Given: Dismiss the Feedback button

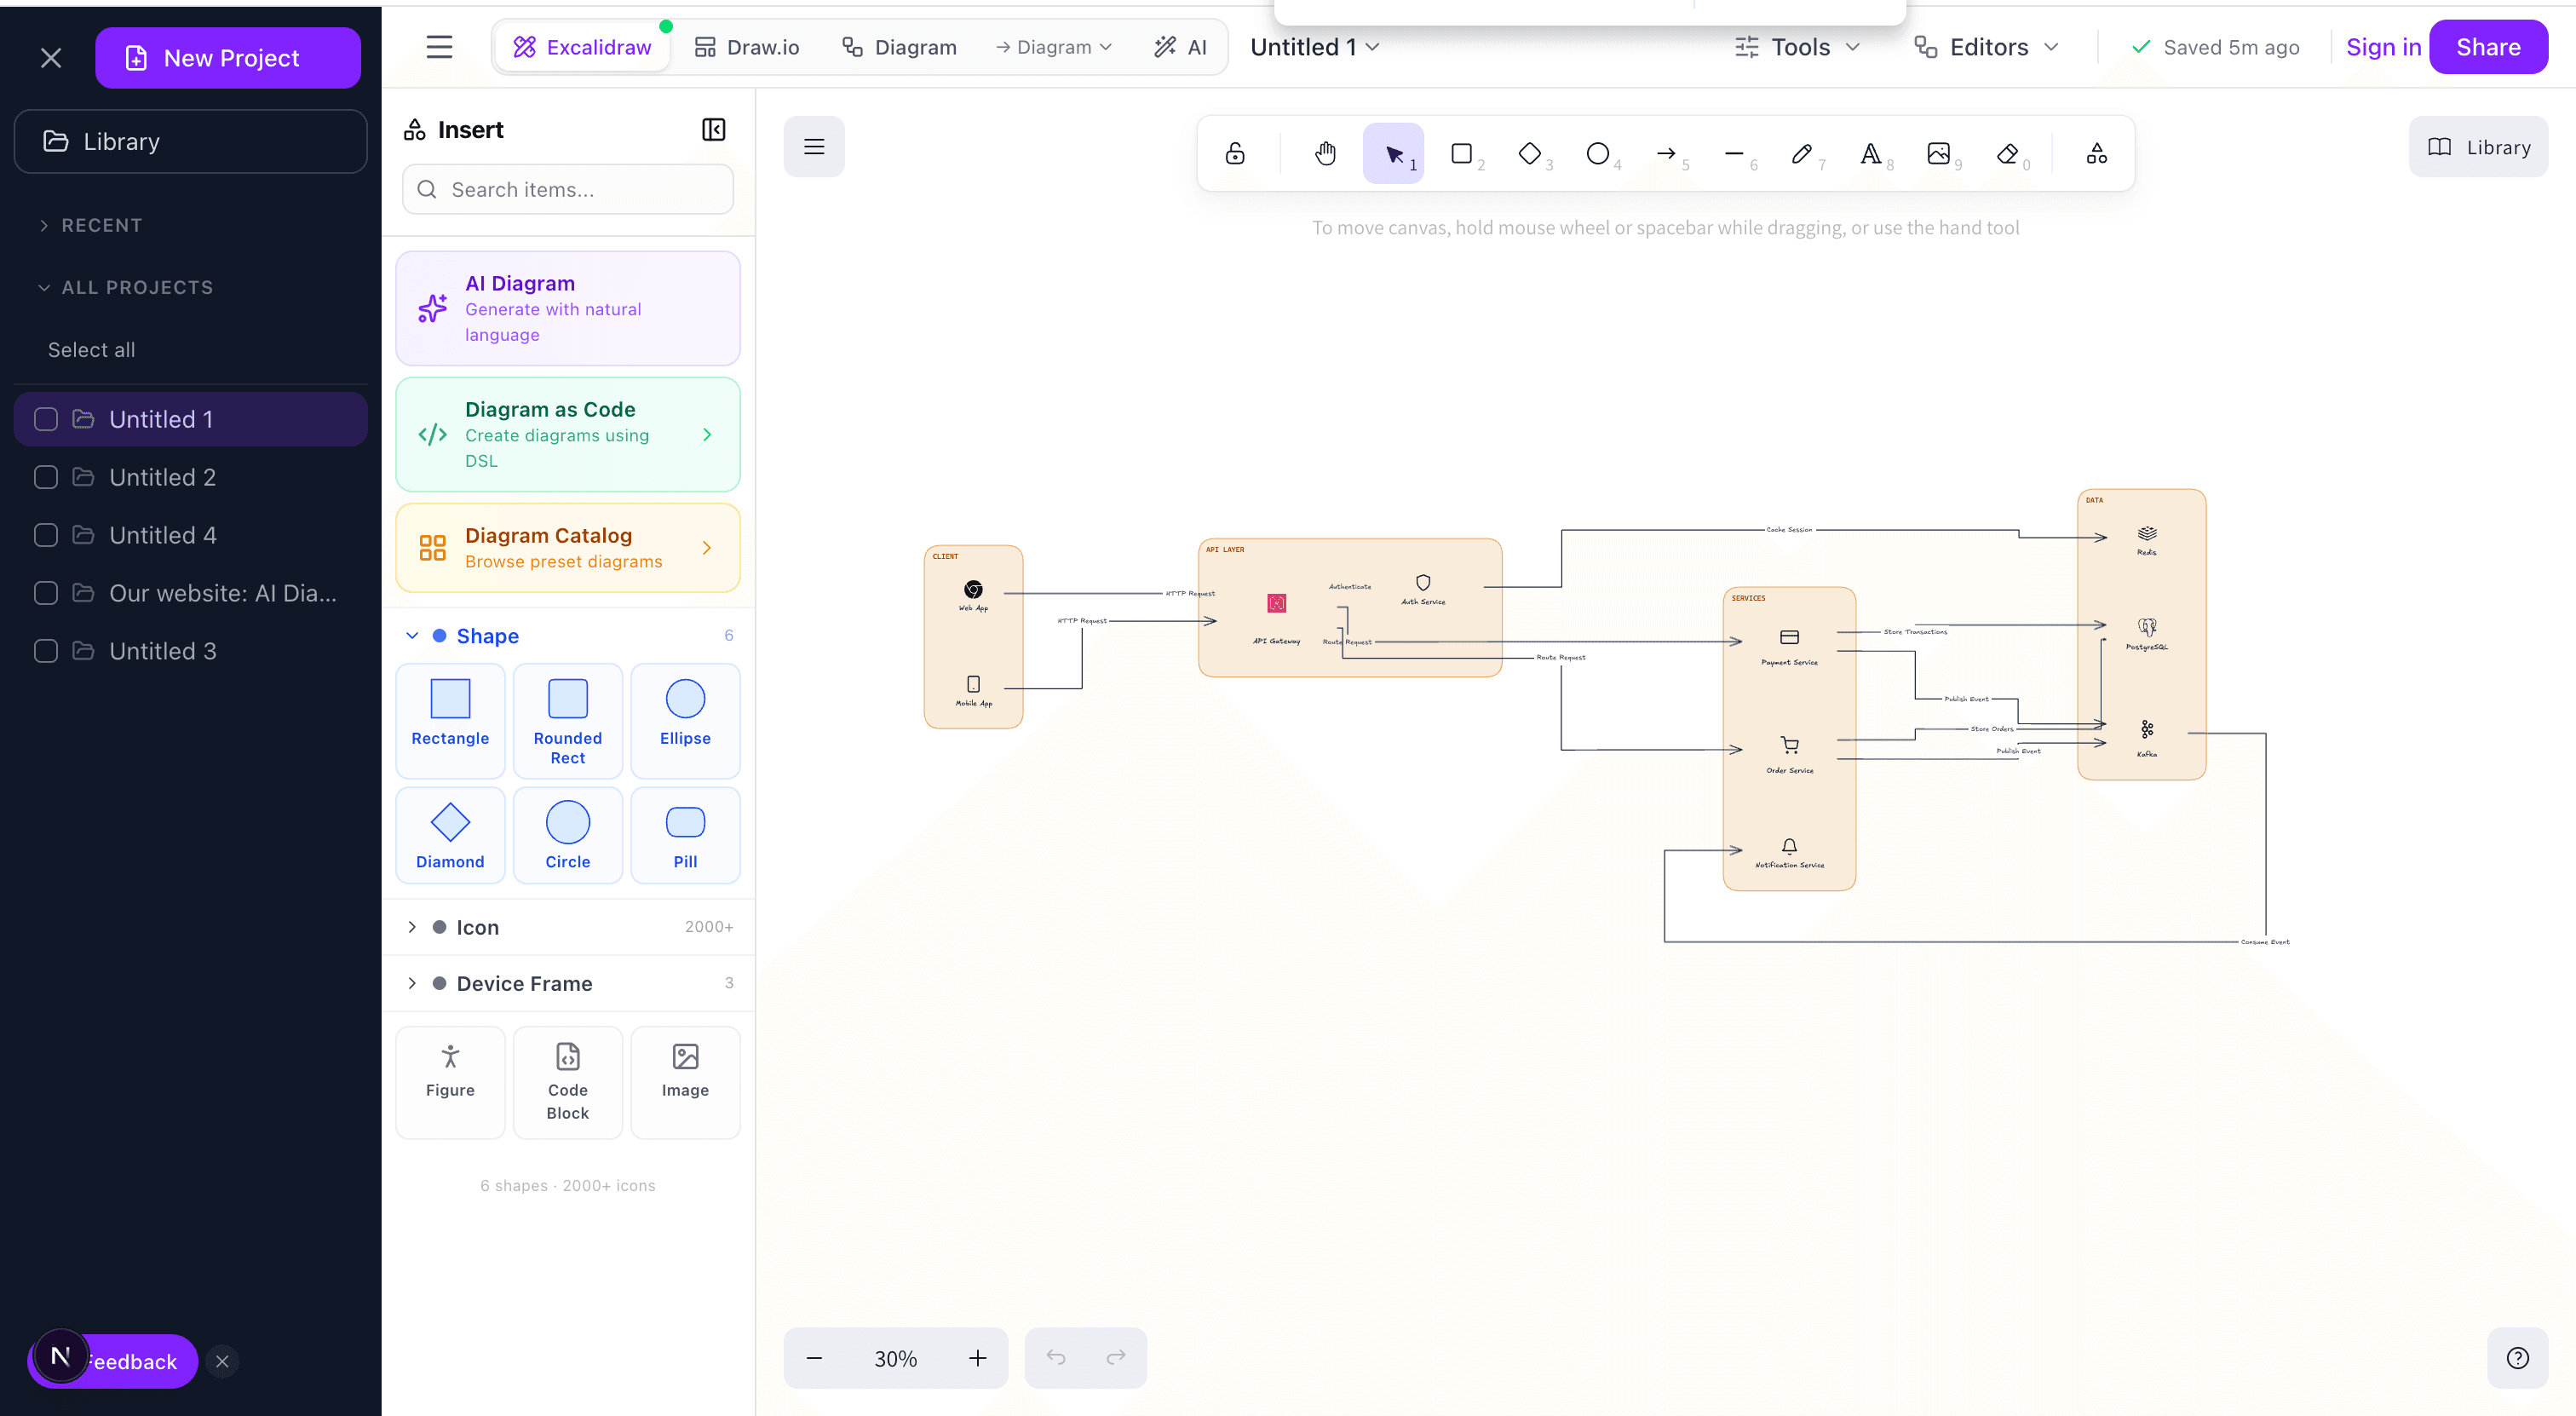Looking at the screenshot, I should 222,1361.
